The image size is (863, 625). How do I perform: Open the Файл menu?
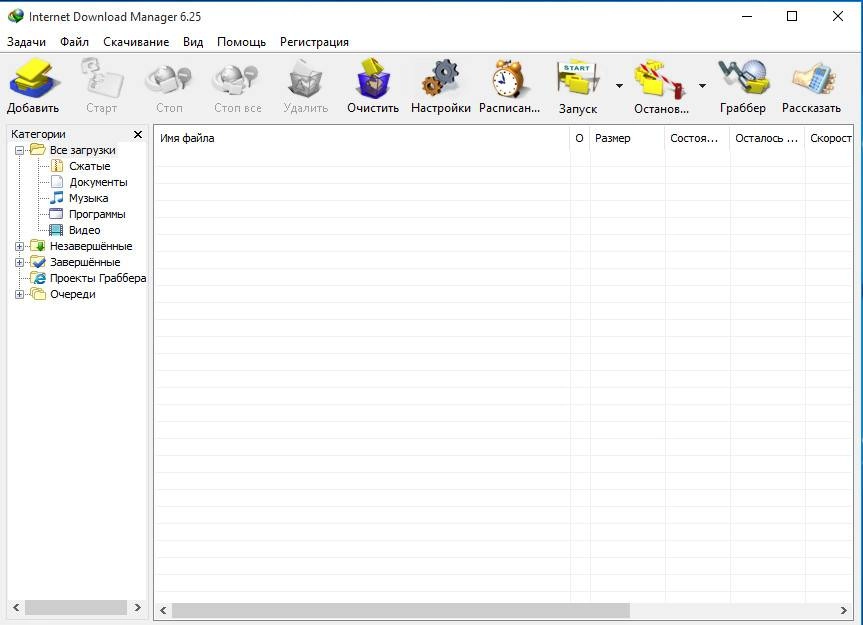74,42
